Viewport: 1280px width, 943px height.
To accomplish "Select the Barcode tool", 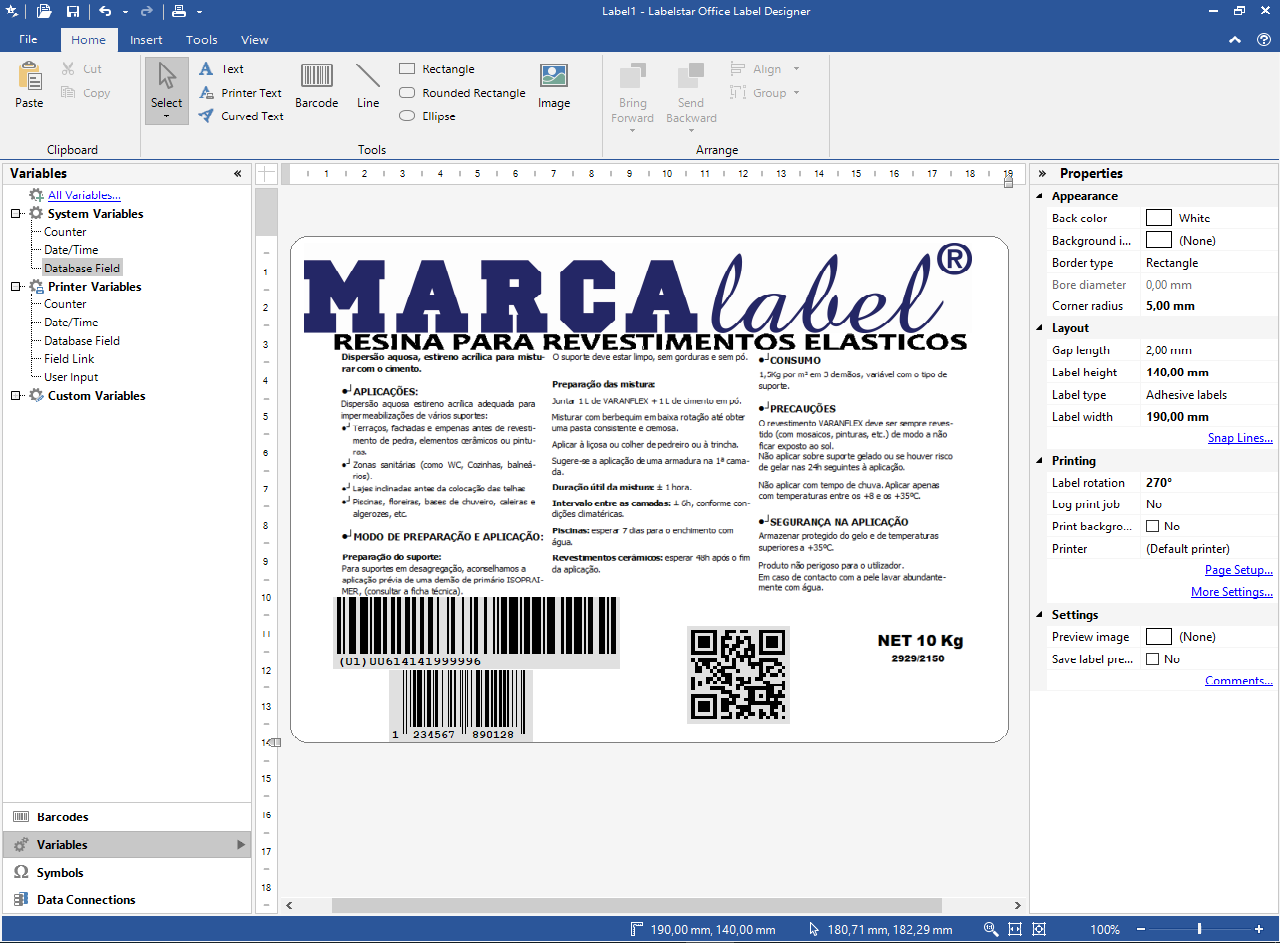I will pos(317,86).
